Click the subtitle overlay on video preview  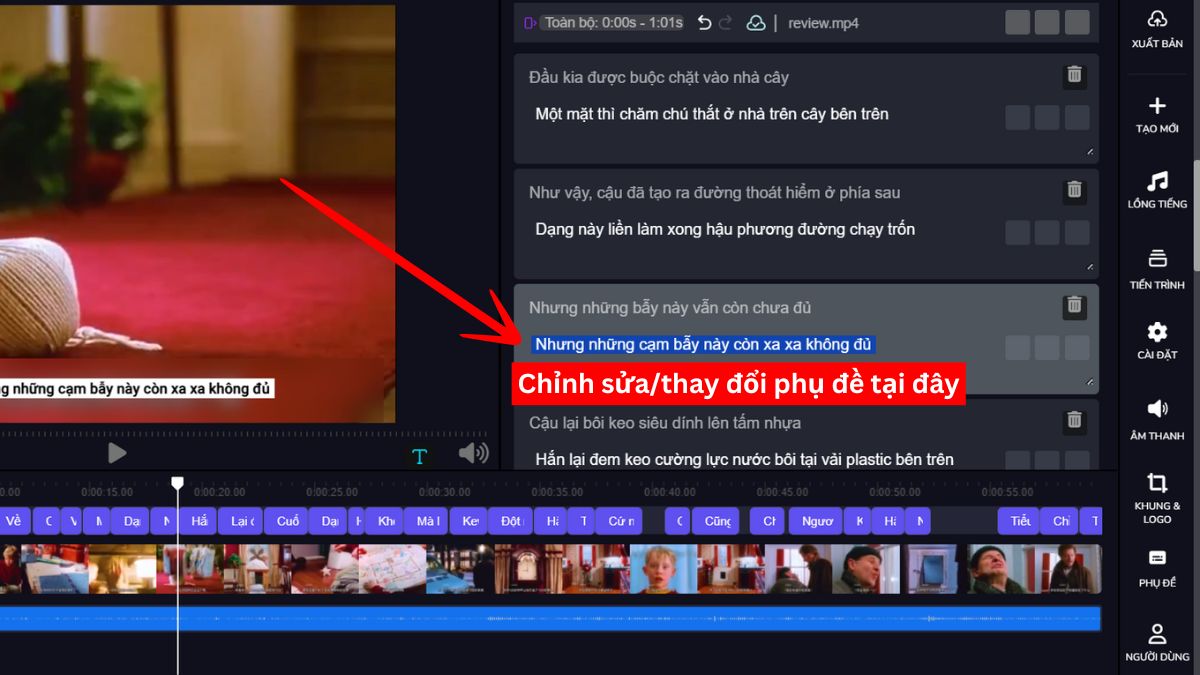[136, 388]
